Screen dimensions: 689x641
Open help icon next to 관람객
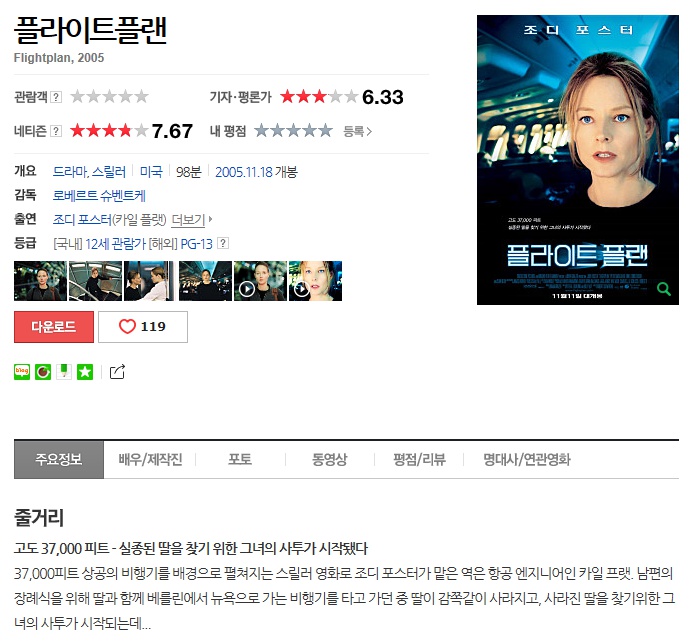[x=56, y=97]
